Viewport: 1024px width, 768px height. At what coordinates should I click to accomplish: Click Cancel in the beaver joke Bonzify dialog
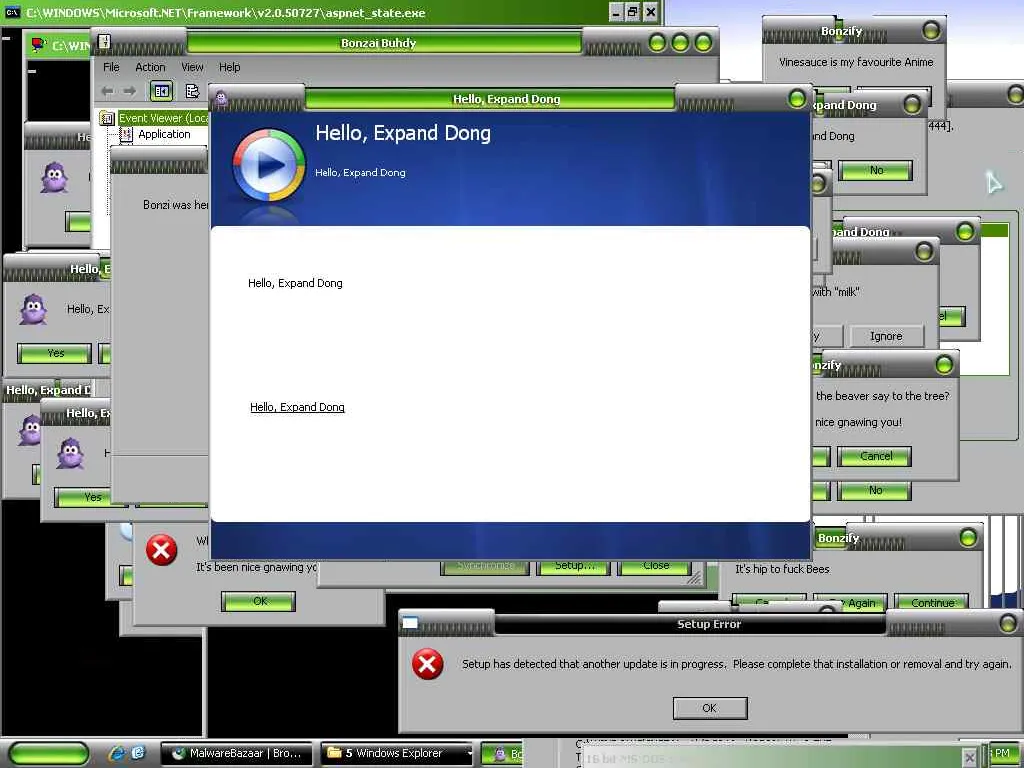tap(875, 456)
